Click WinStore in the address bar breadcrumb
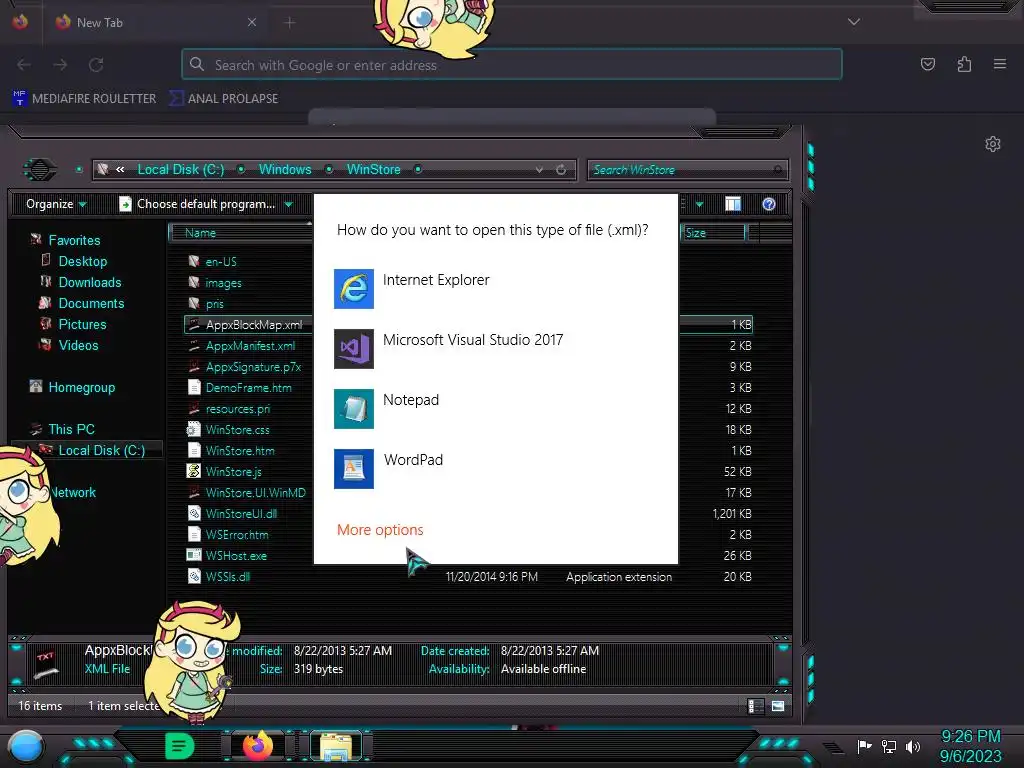Viewport: 1024px width, 768px height. (374, 169)
